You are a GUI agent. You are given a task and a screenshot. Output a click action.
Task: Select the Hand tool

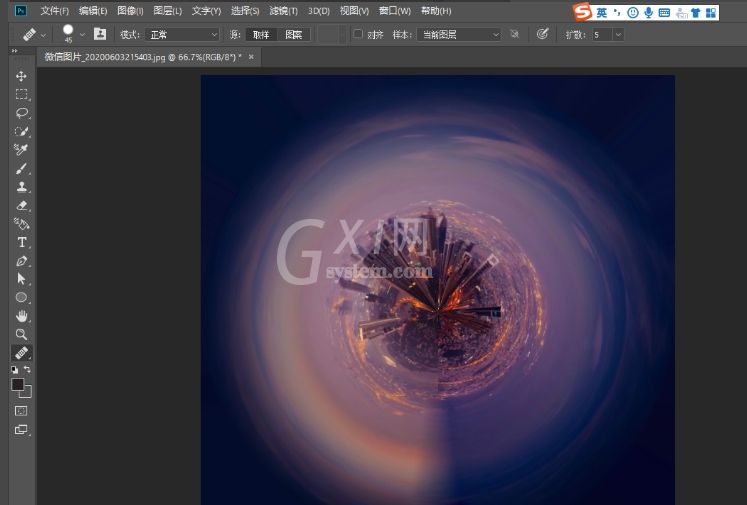(x=21, y=316)
